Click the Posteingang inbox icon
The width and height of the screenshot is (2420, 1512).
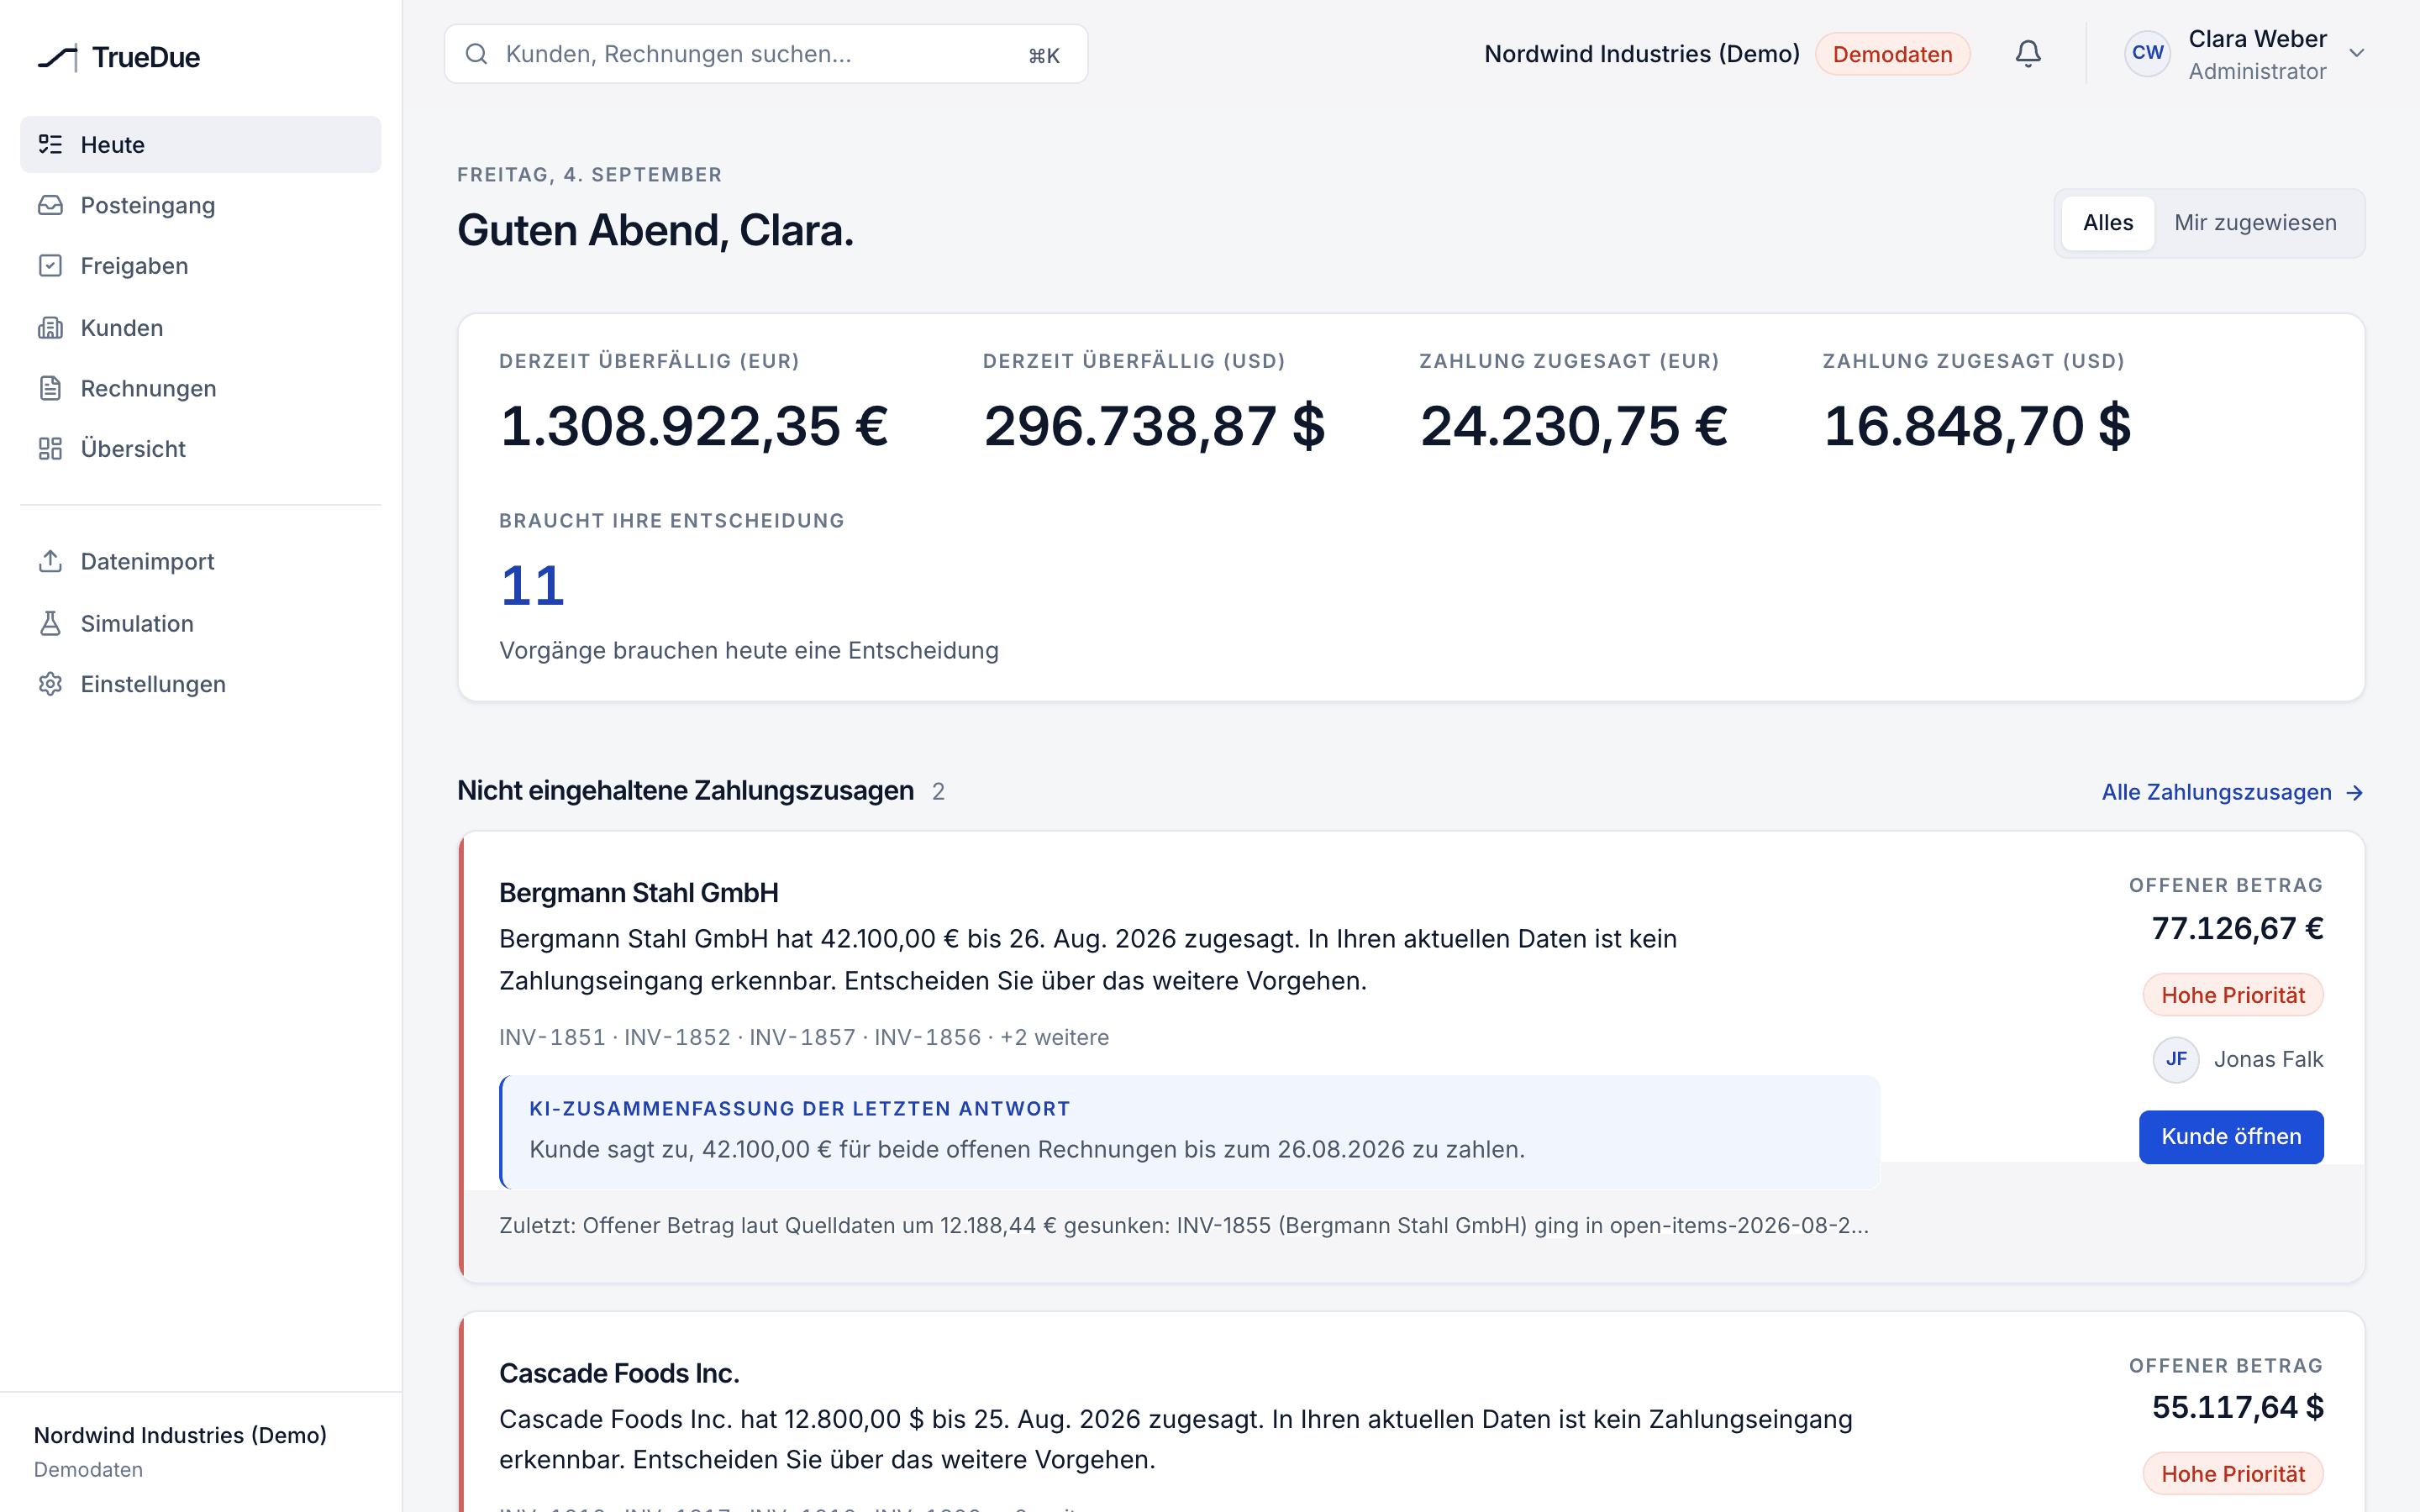point(50,205)
